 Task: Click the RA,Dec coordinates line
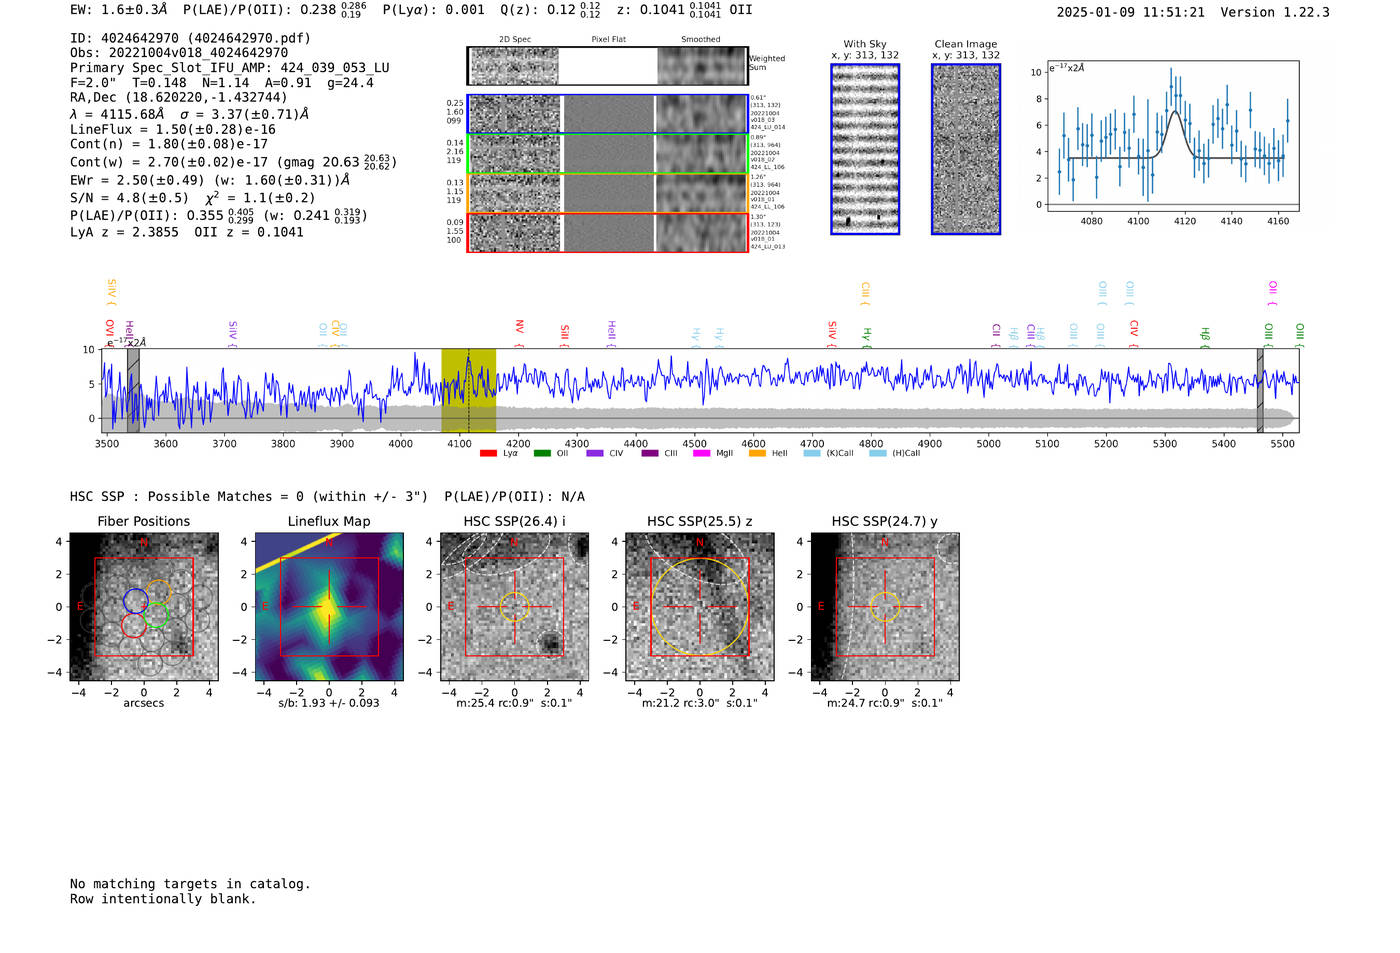pyautogui.click(x=179, y=97)
